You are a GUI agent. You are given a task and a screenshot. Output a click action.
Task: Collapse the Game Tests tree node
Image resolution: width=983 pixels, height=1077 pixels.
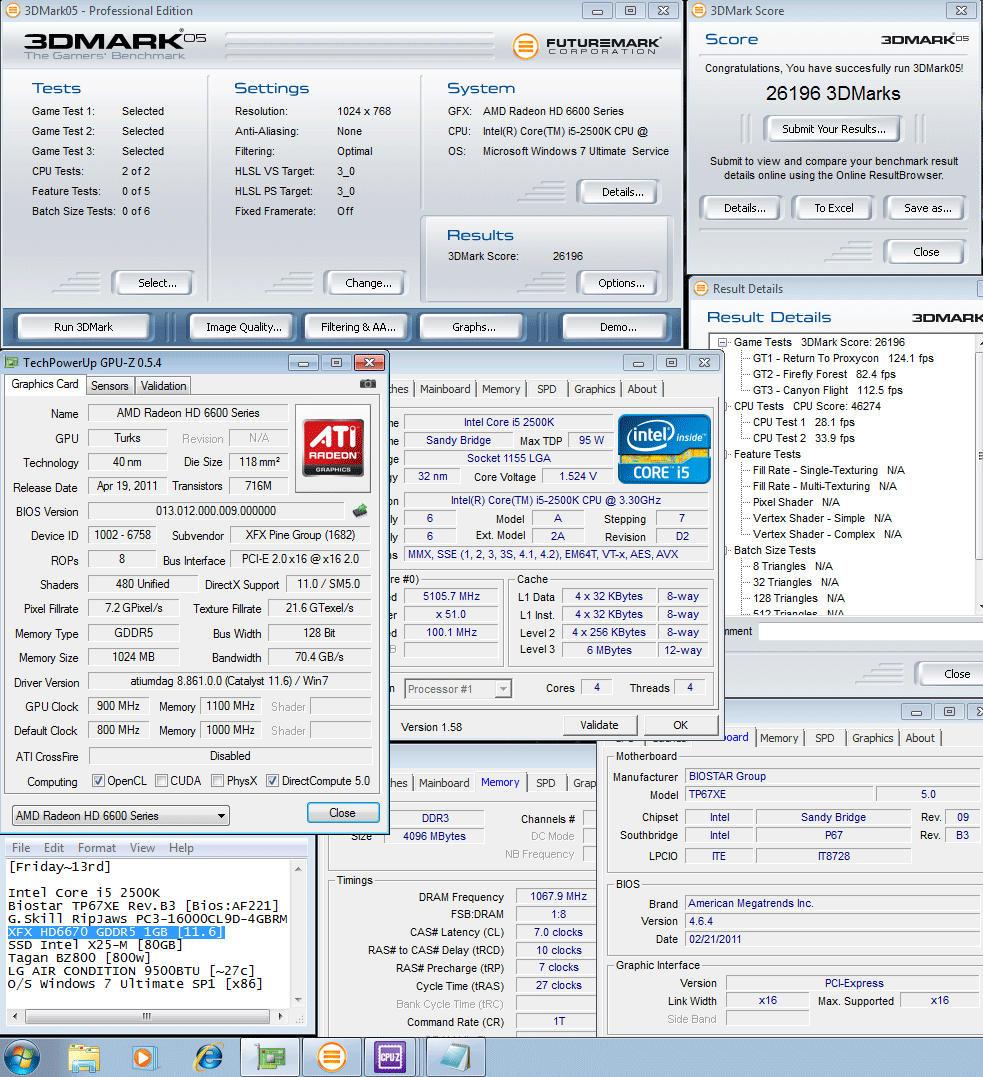[x=722, y=342]
